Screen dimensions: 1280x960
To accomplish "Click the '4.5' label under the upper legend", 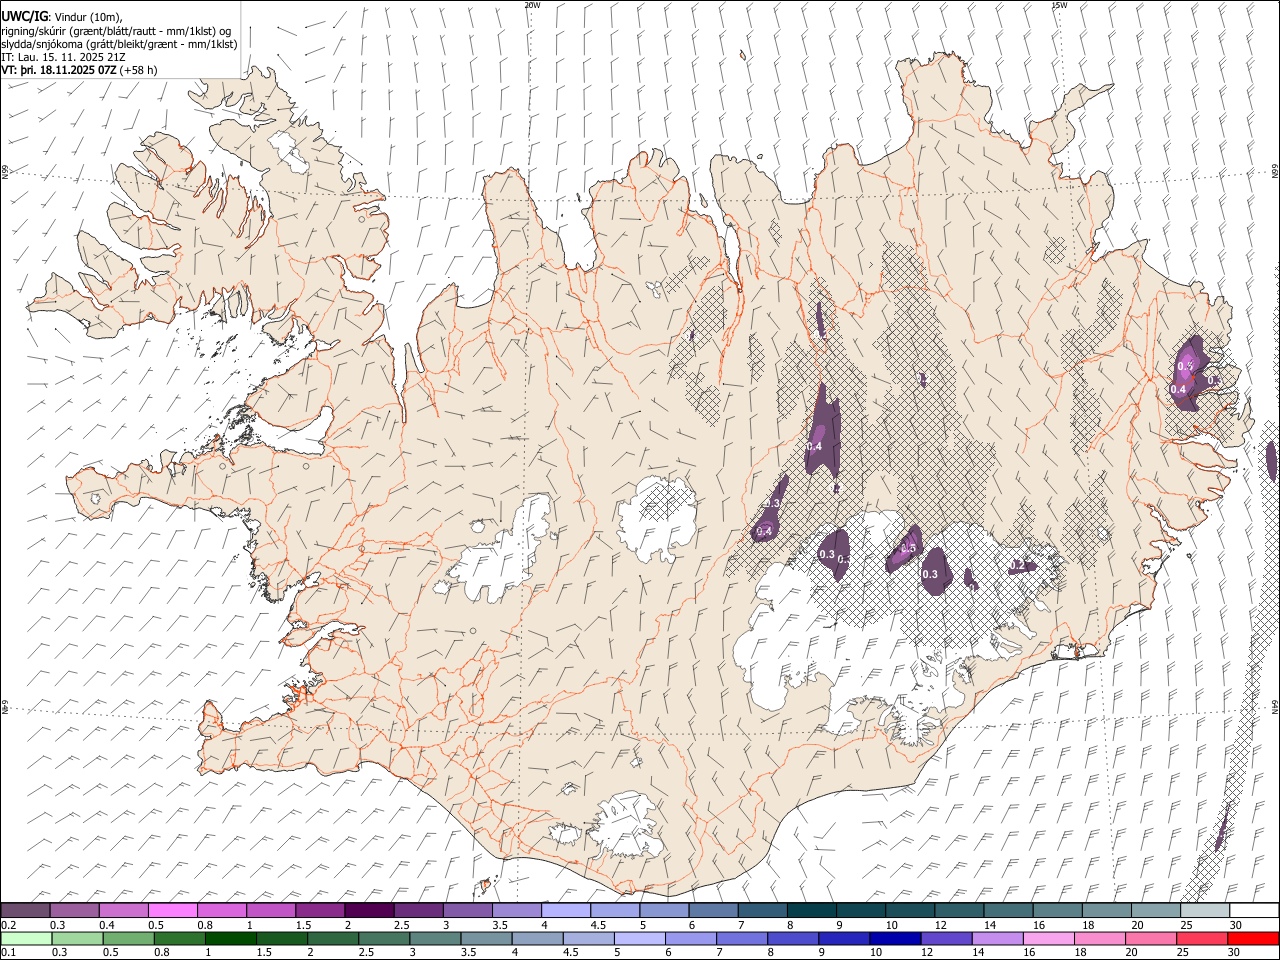I will (598, 925).
